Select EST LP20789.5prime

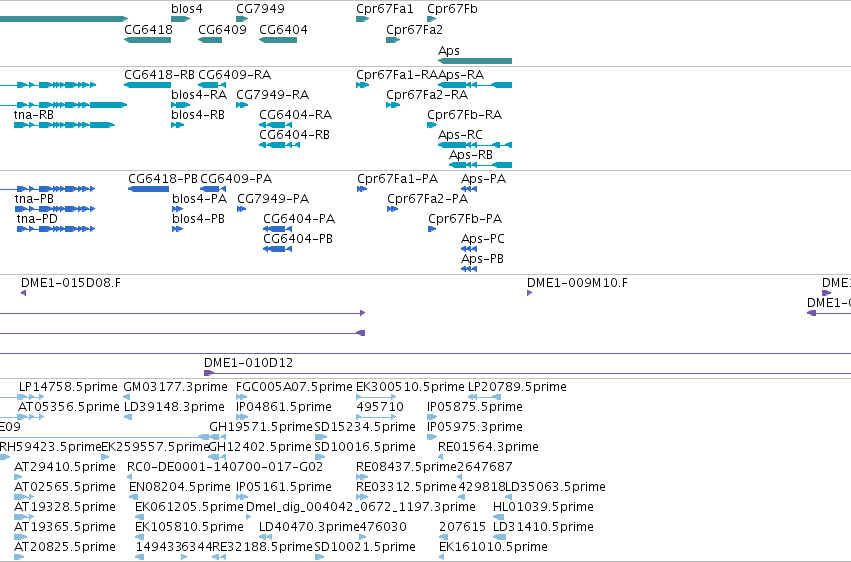point(517,387)
